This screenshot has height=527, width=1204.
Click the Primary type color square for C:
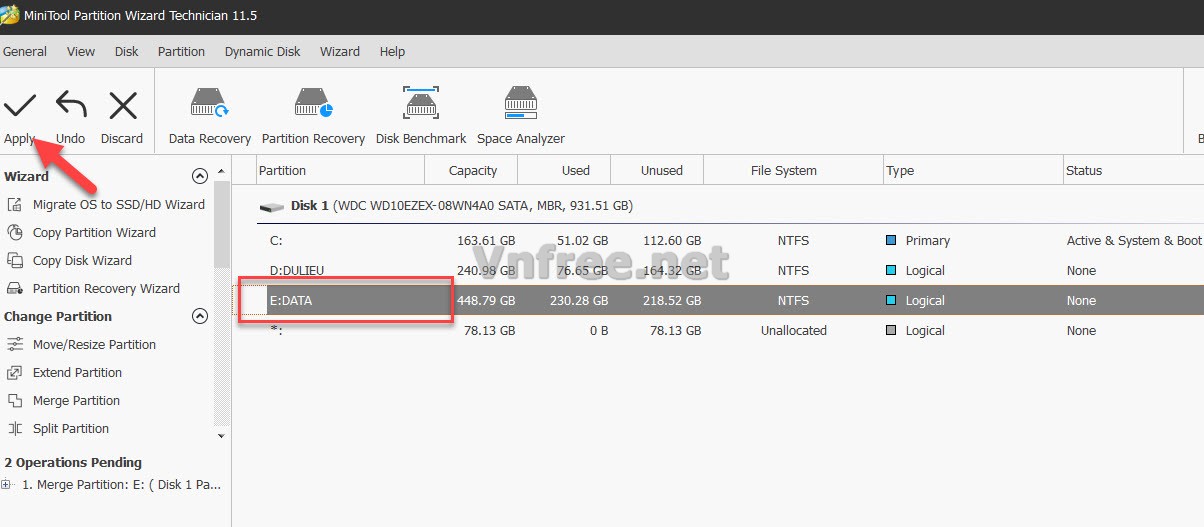pyautogui.click(x=891, y=241)
